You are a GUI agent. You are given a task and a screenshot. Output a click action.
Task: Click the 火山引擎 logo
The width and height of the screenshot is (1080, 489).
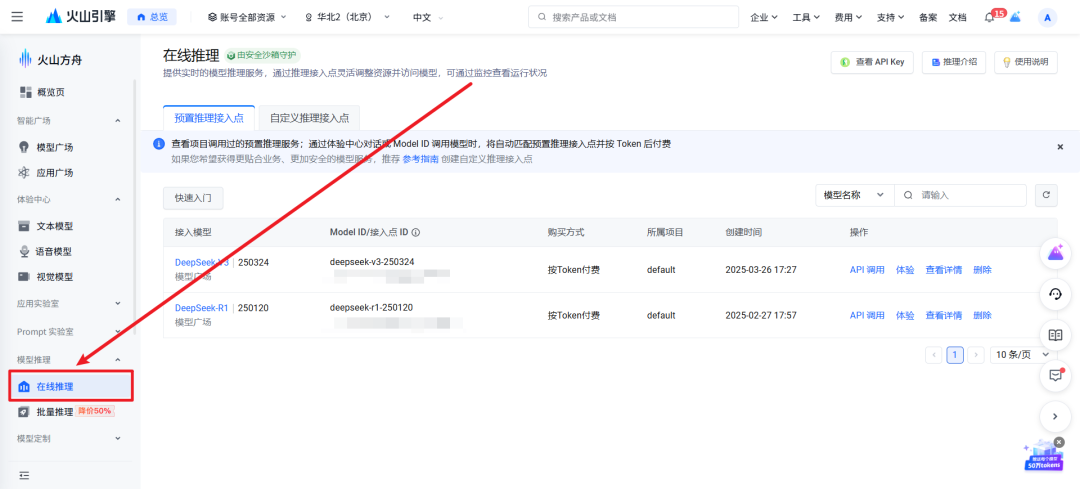point(81,17)
